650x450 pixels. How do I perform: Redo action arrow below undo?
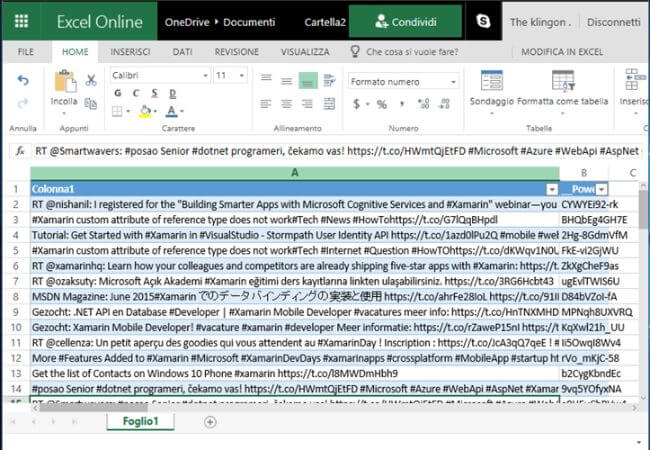tap(23, 103)
